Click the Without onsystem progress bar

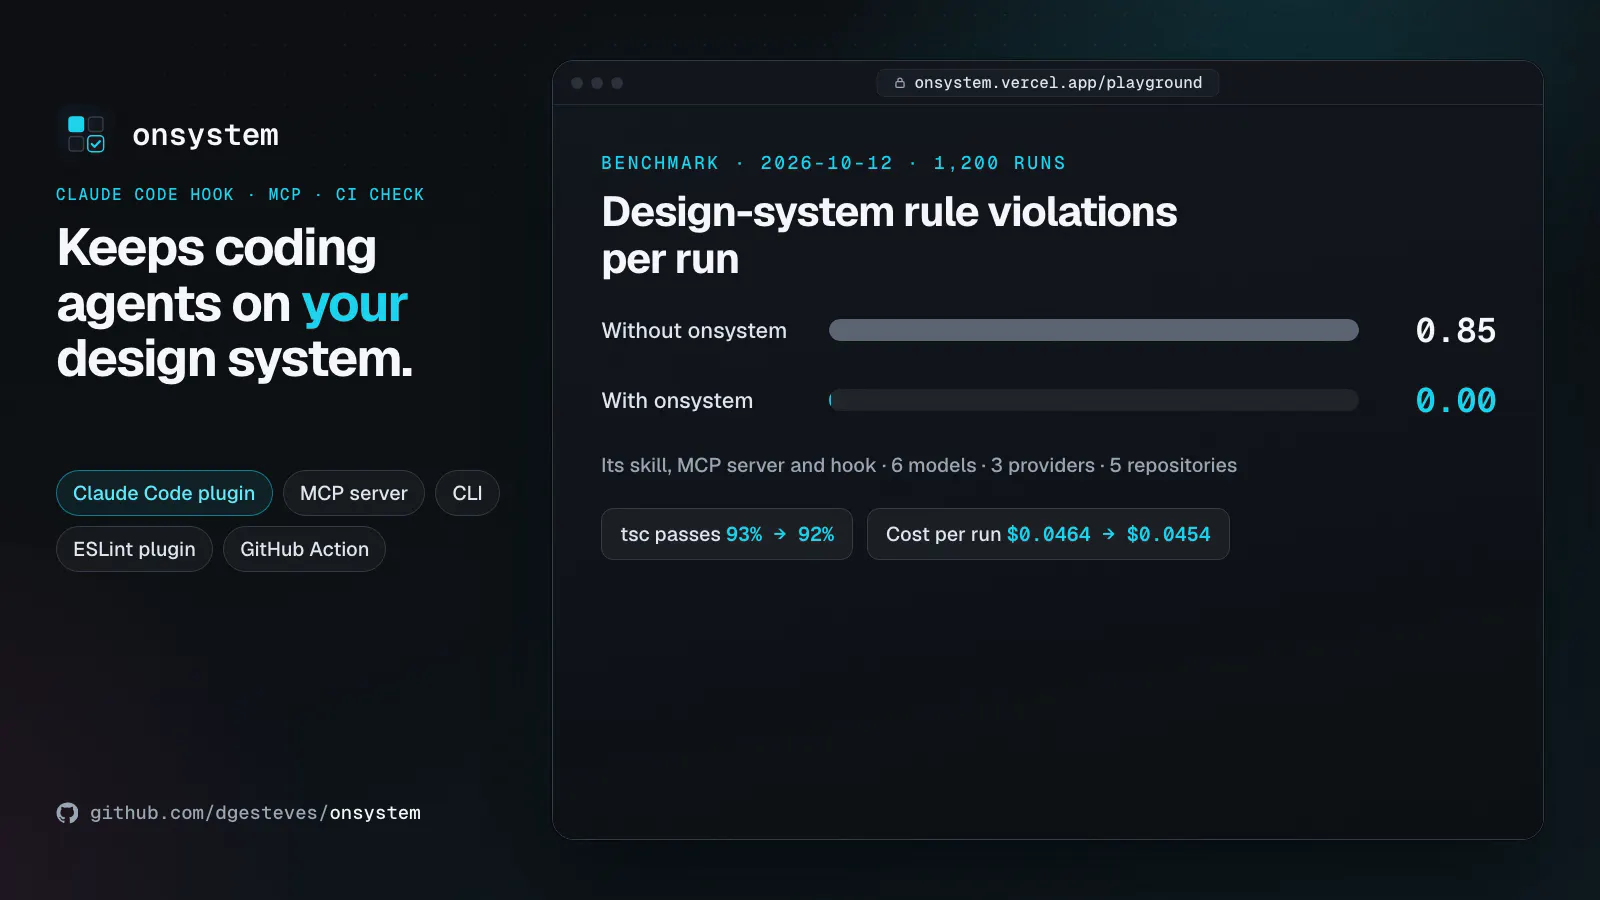point(1094,330)
